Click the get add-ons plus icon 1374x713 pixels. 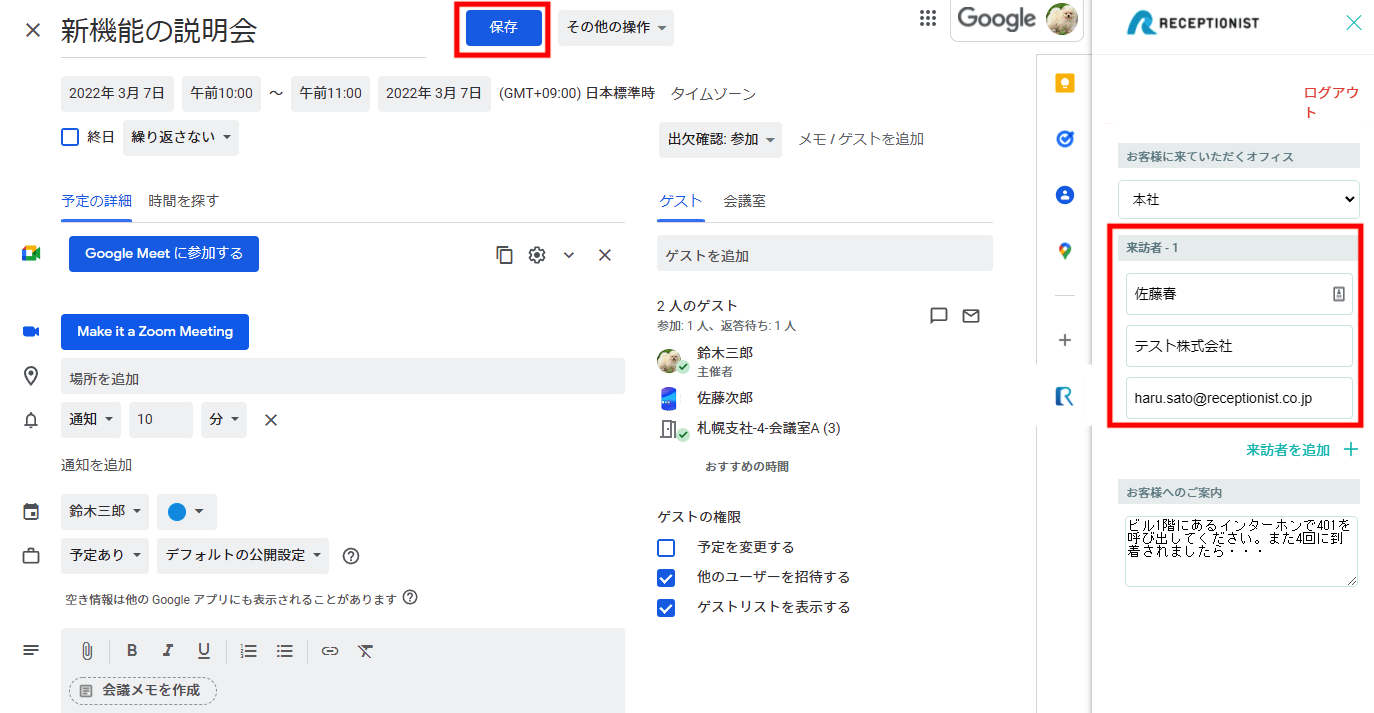pyautogui.click(x=1065, y=340)
